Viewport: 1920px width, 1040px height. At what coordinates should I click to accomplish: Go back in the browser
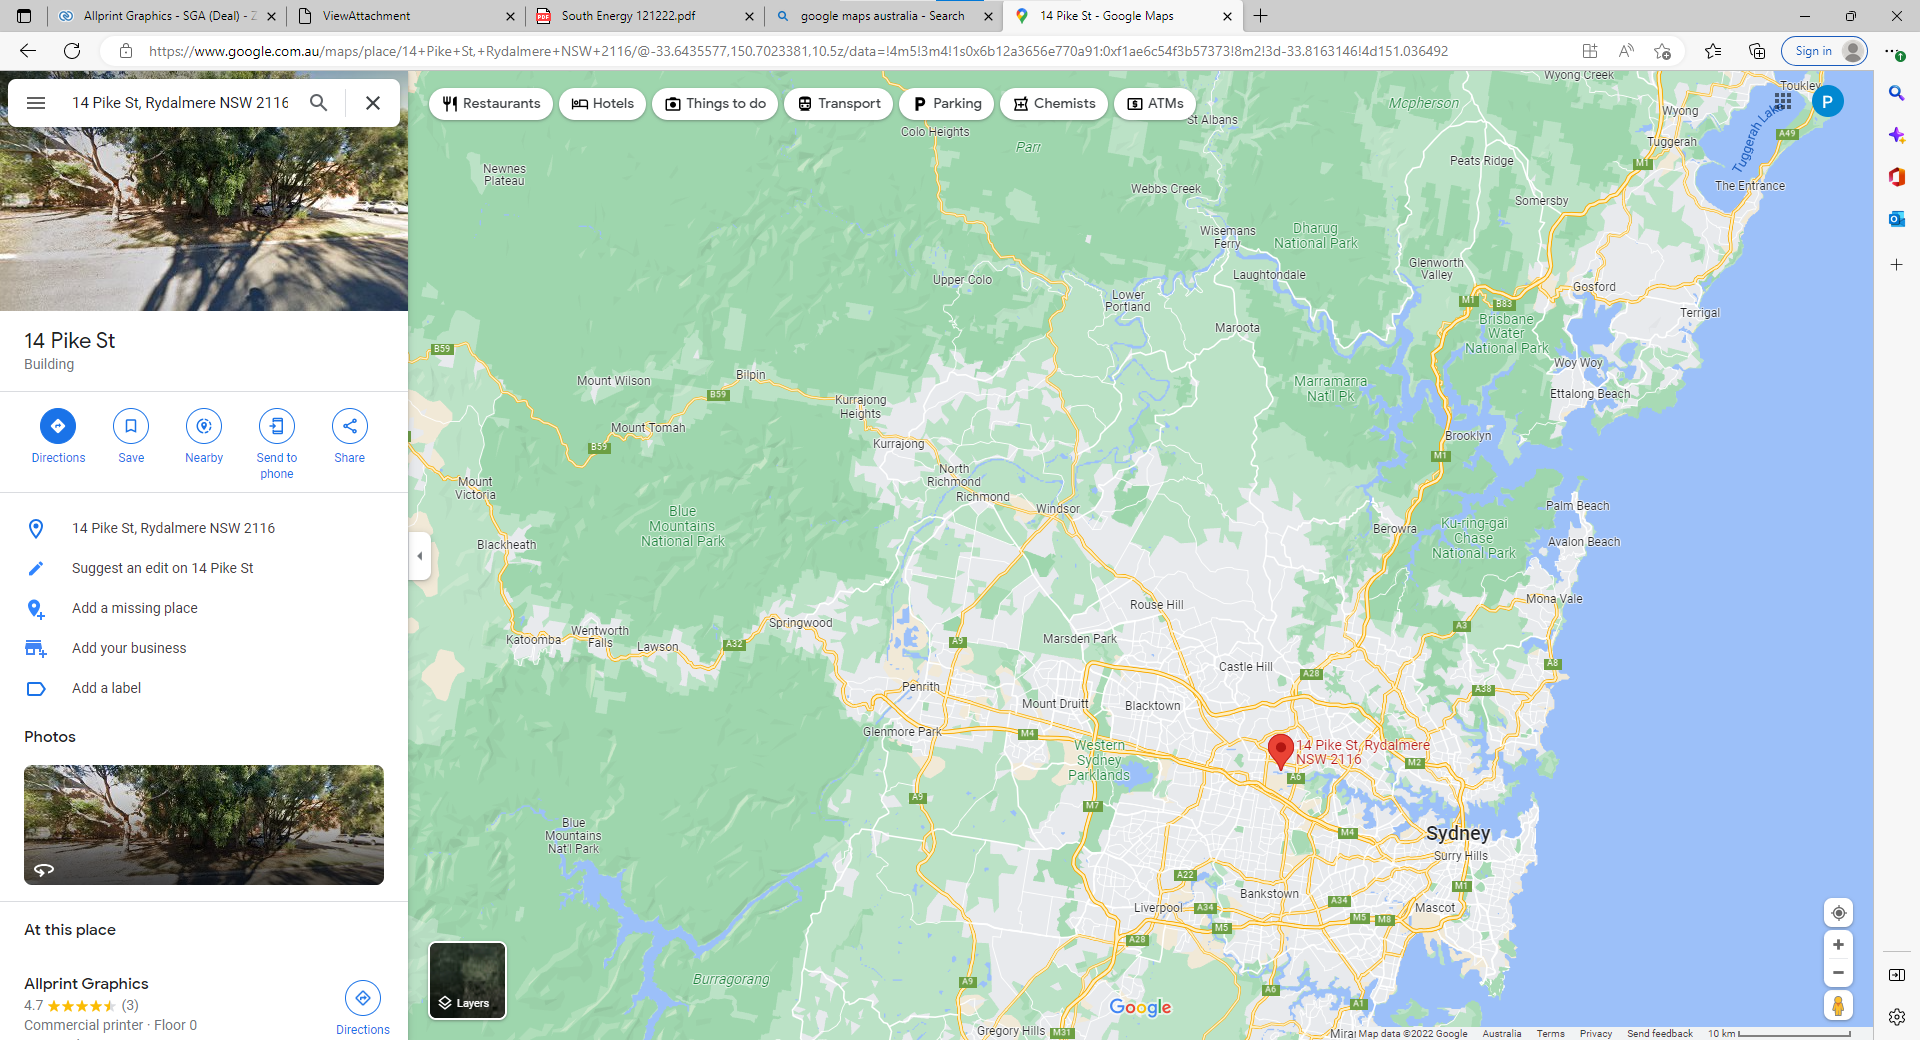tap(28, 51)
